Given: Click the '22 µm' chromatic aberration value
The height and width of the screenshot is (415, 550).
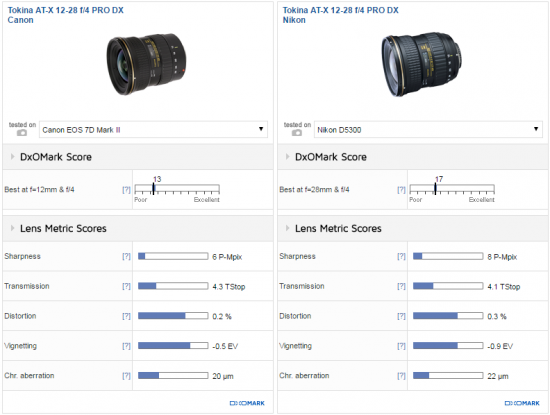Looking at the screenshot, I should coord(498,376).
